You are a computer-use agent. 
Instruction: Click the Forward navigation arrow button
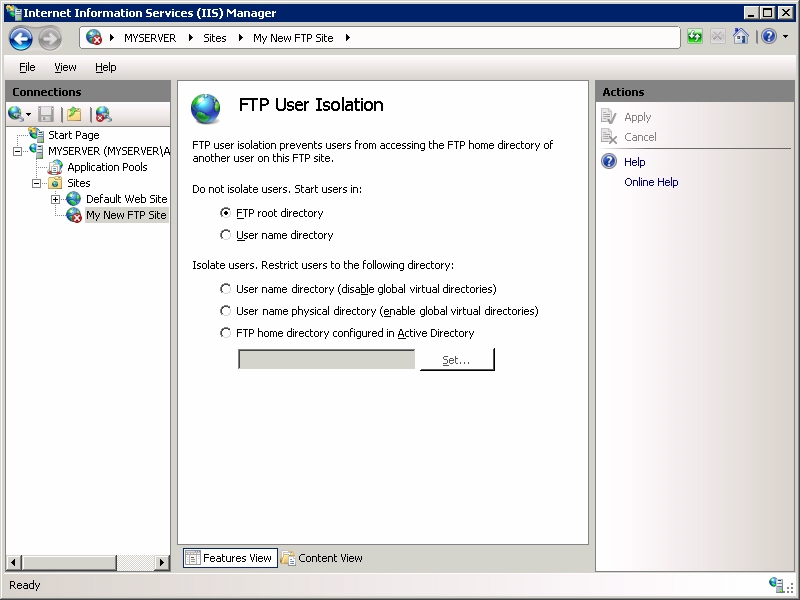pos(50,38)
